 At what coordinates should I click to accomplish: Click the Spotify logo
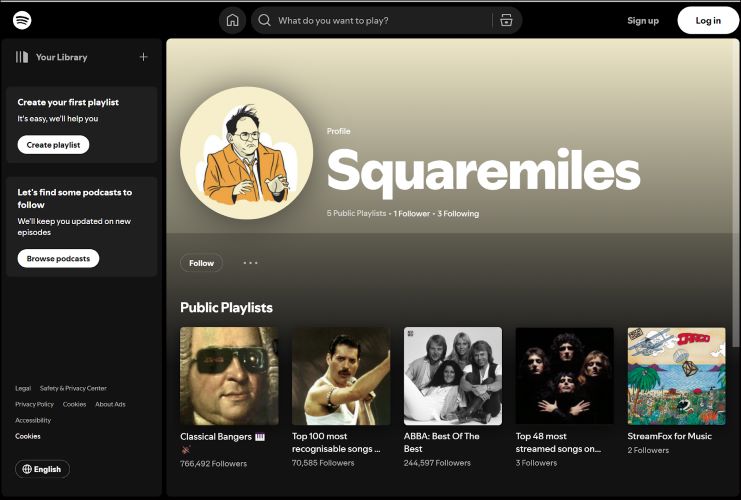(x=22, y=20)
